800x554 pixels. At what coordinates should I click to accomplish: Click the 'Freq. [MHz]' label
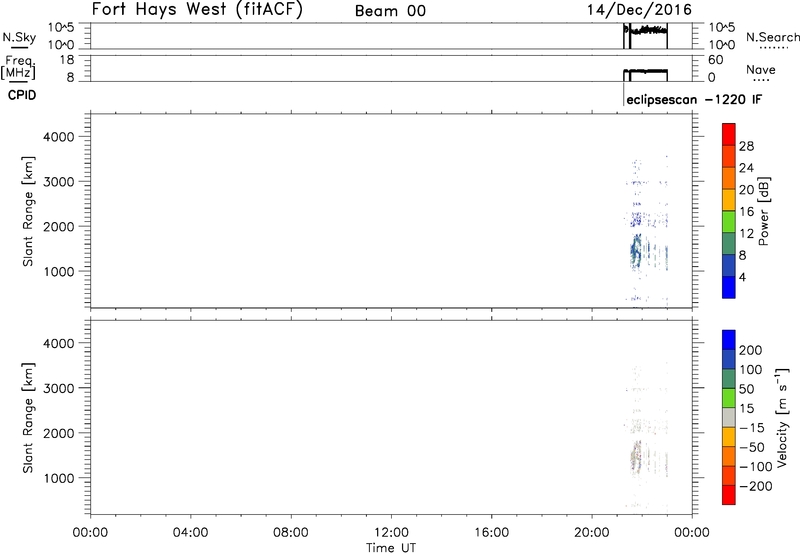(x=19, y=67)
